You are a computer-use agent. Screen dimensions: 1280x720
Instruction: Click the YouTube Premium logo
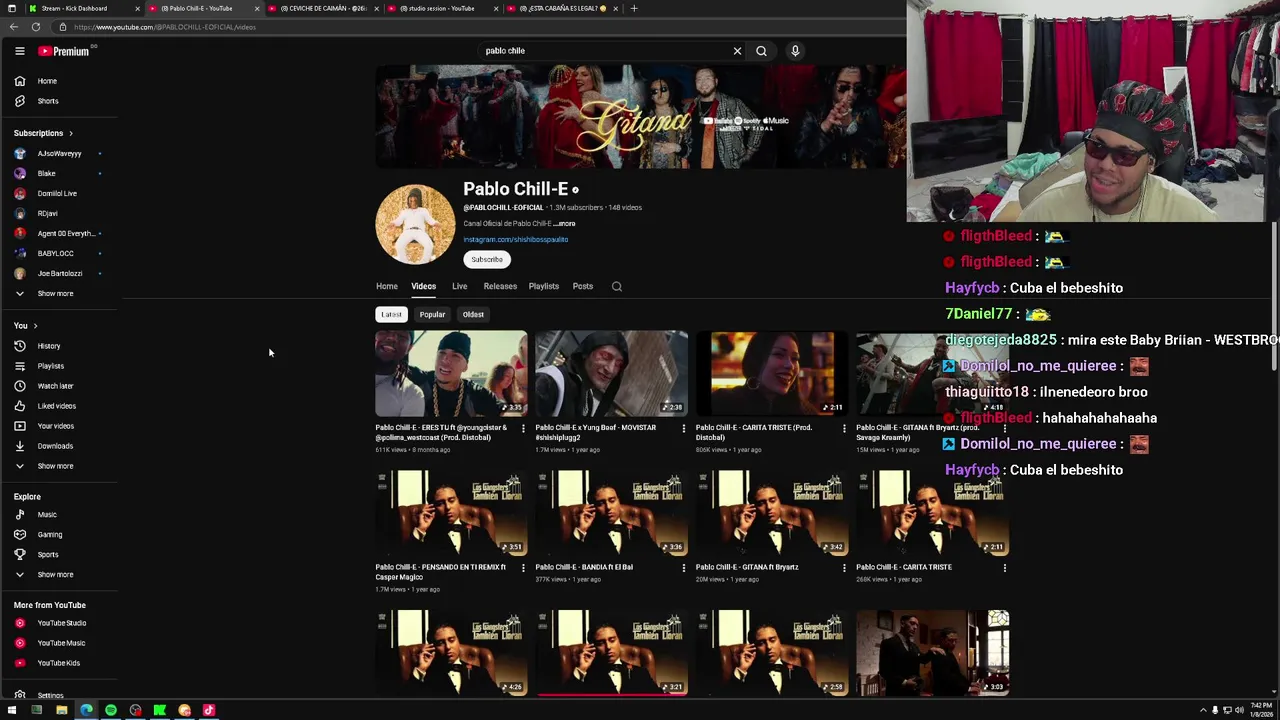pos(65,51)
